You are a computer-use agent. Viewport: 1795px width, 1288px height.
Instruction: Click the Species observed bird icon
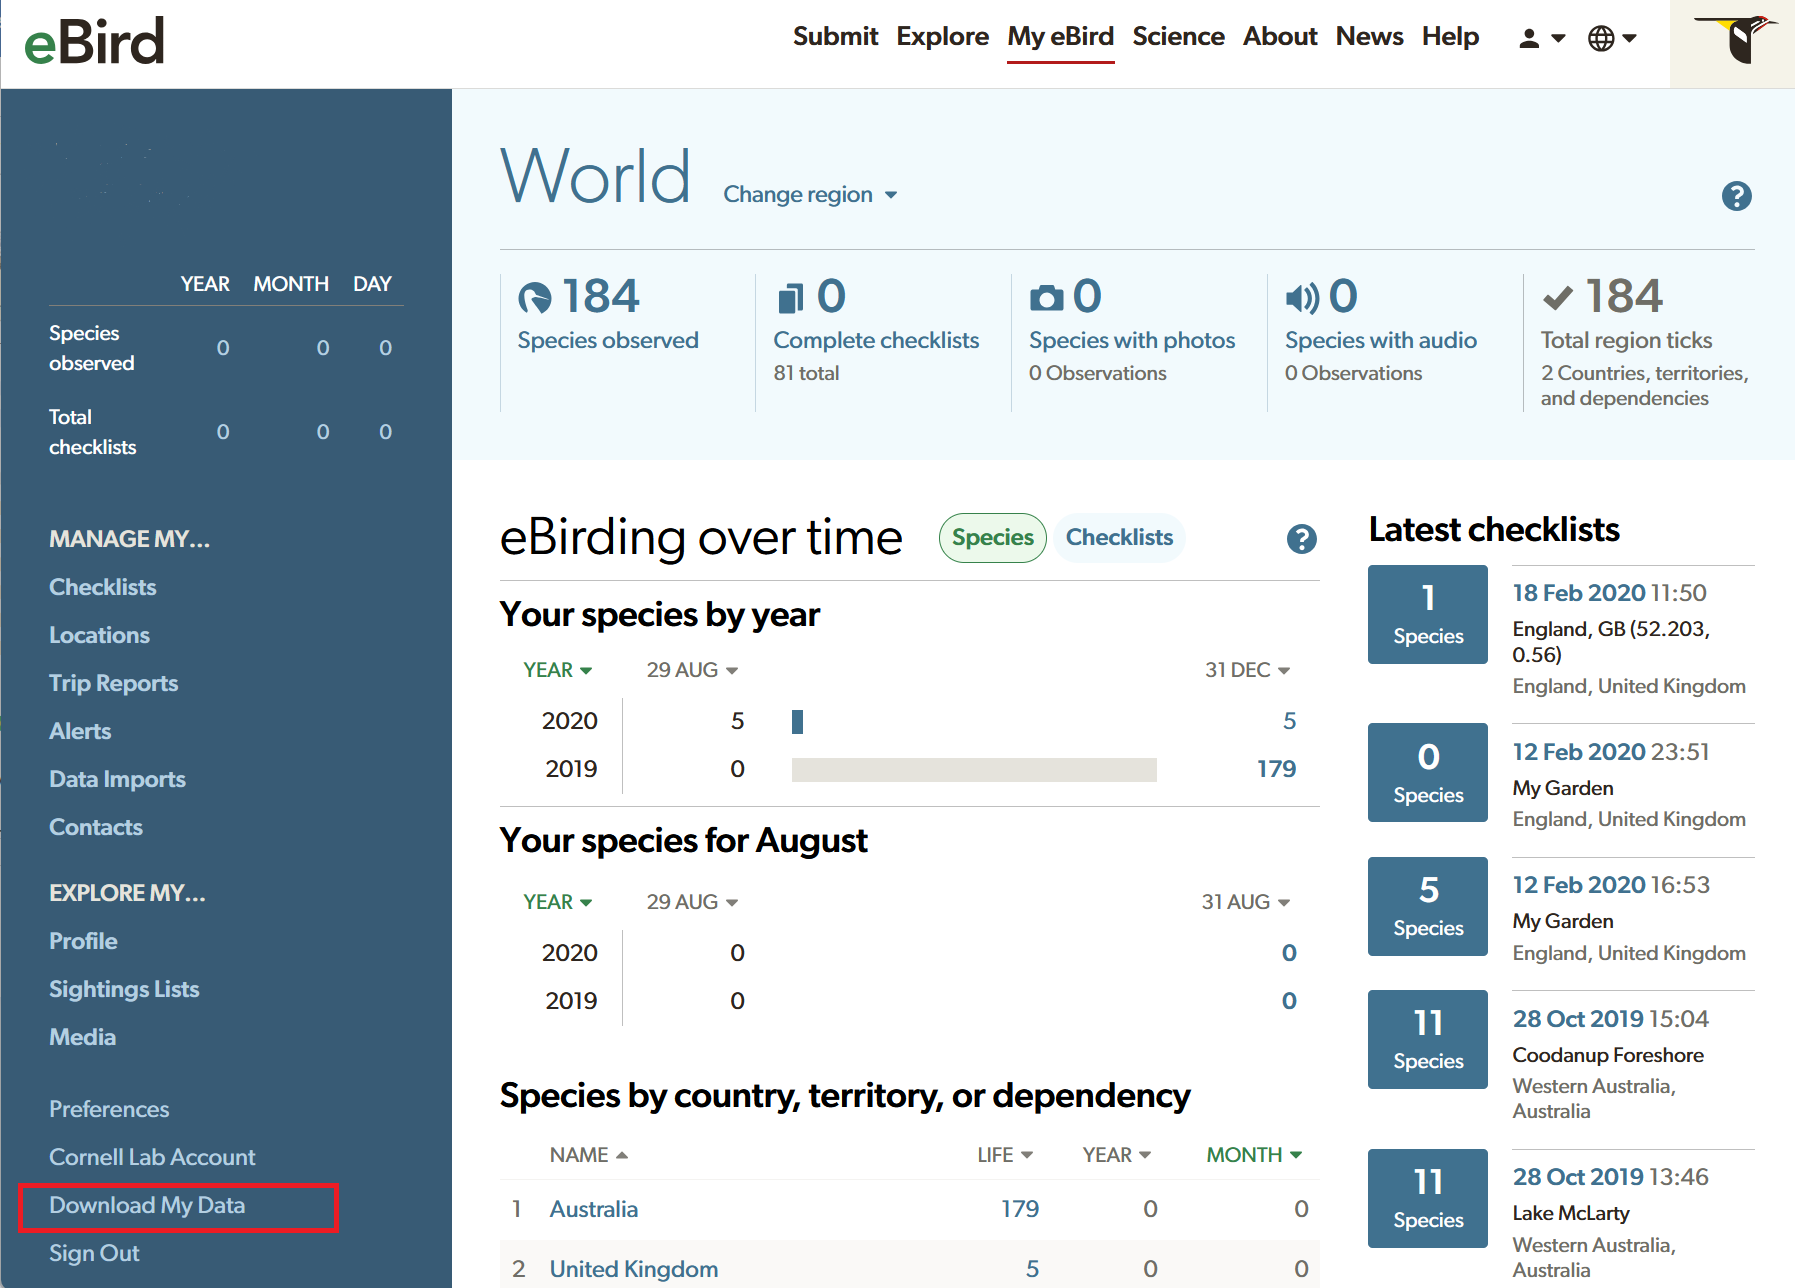[x=535, y=297]
